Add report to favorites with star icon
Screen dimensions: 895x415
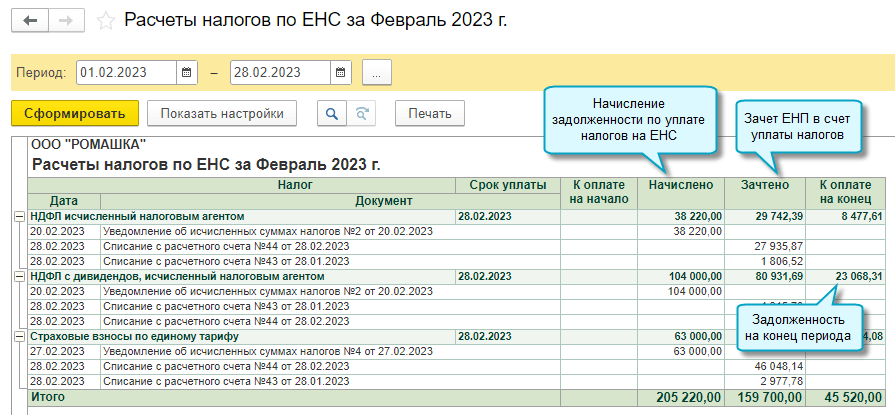[x=107, y=21]
